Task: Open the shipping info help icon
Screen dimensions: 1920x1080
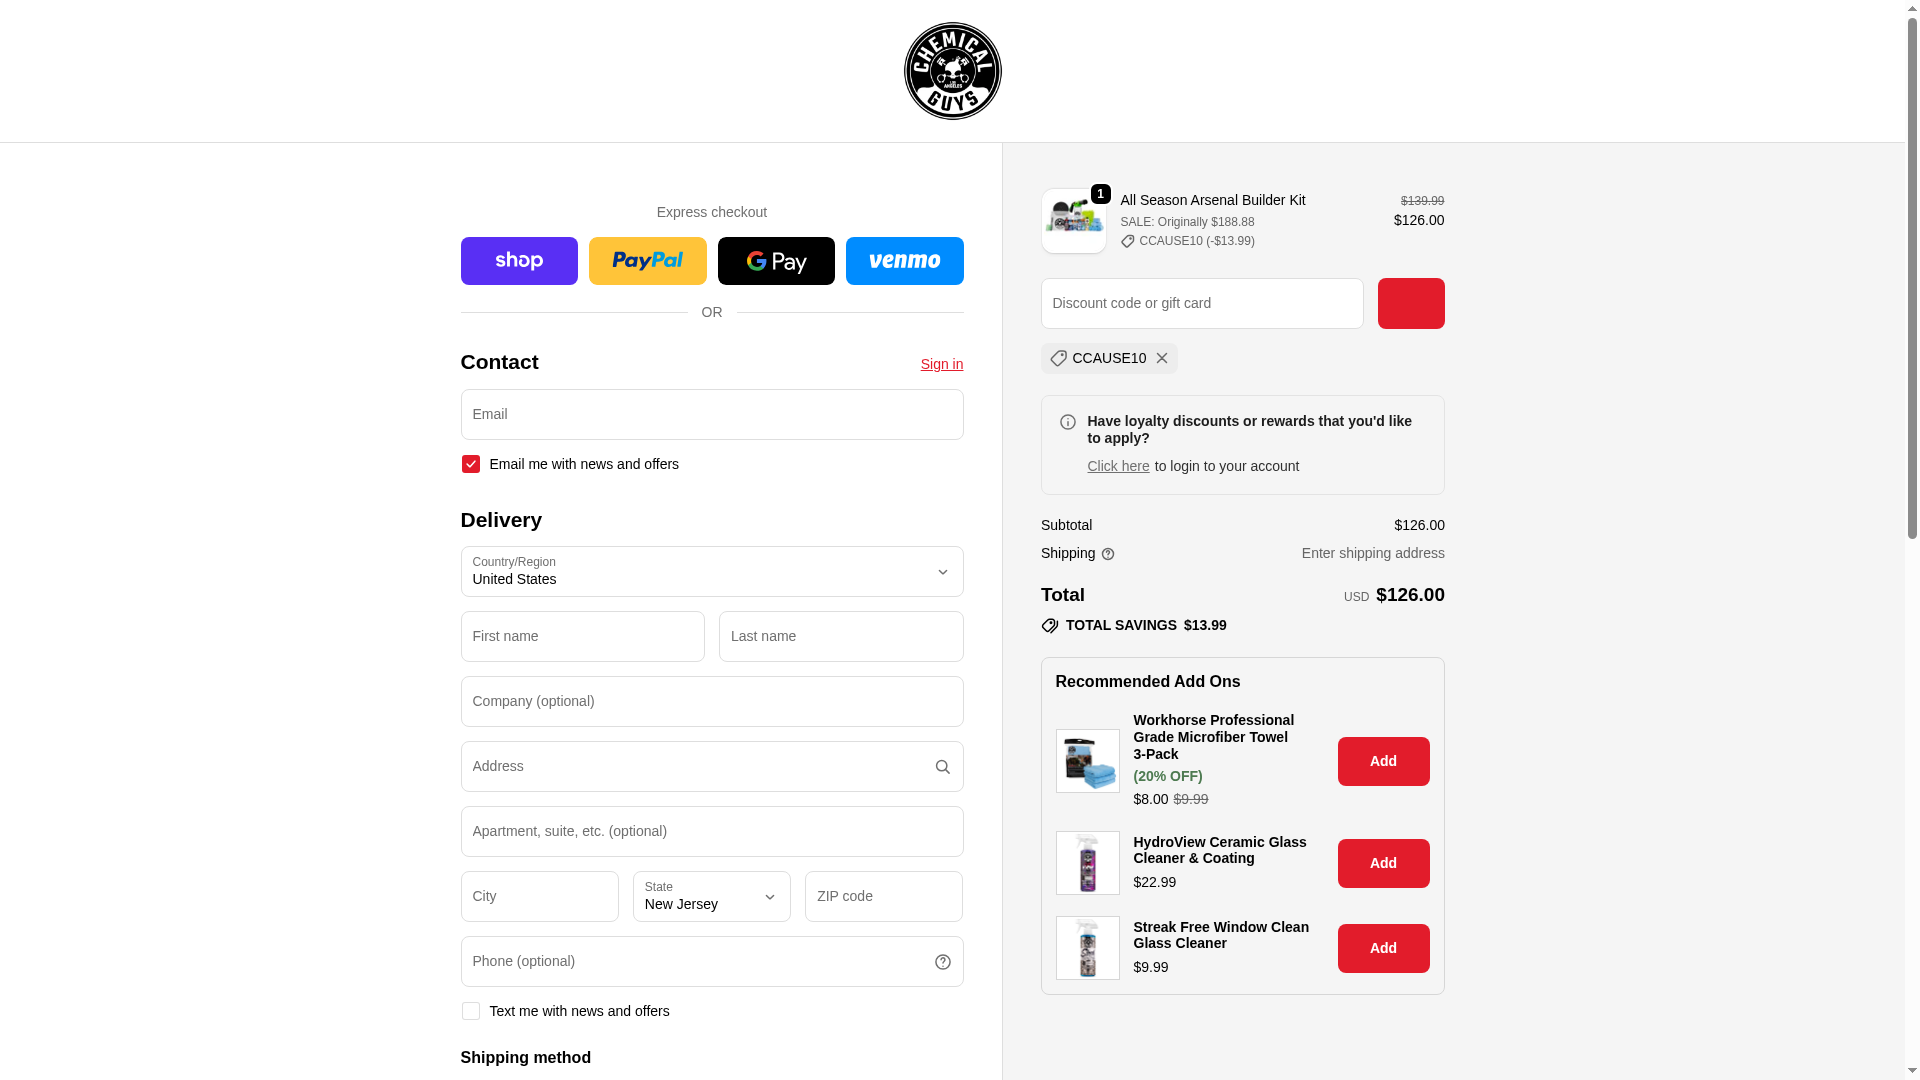Action: pos(1108,554)
